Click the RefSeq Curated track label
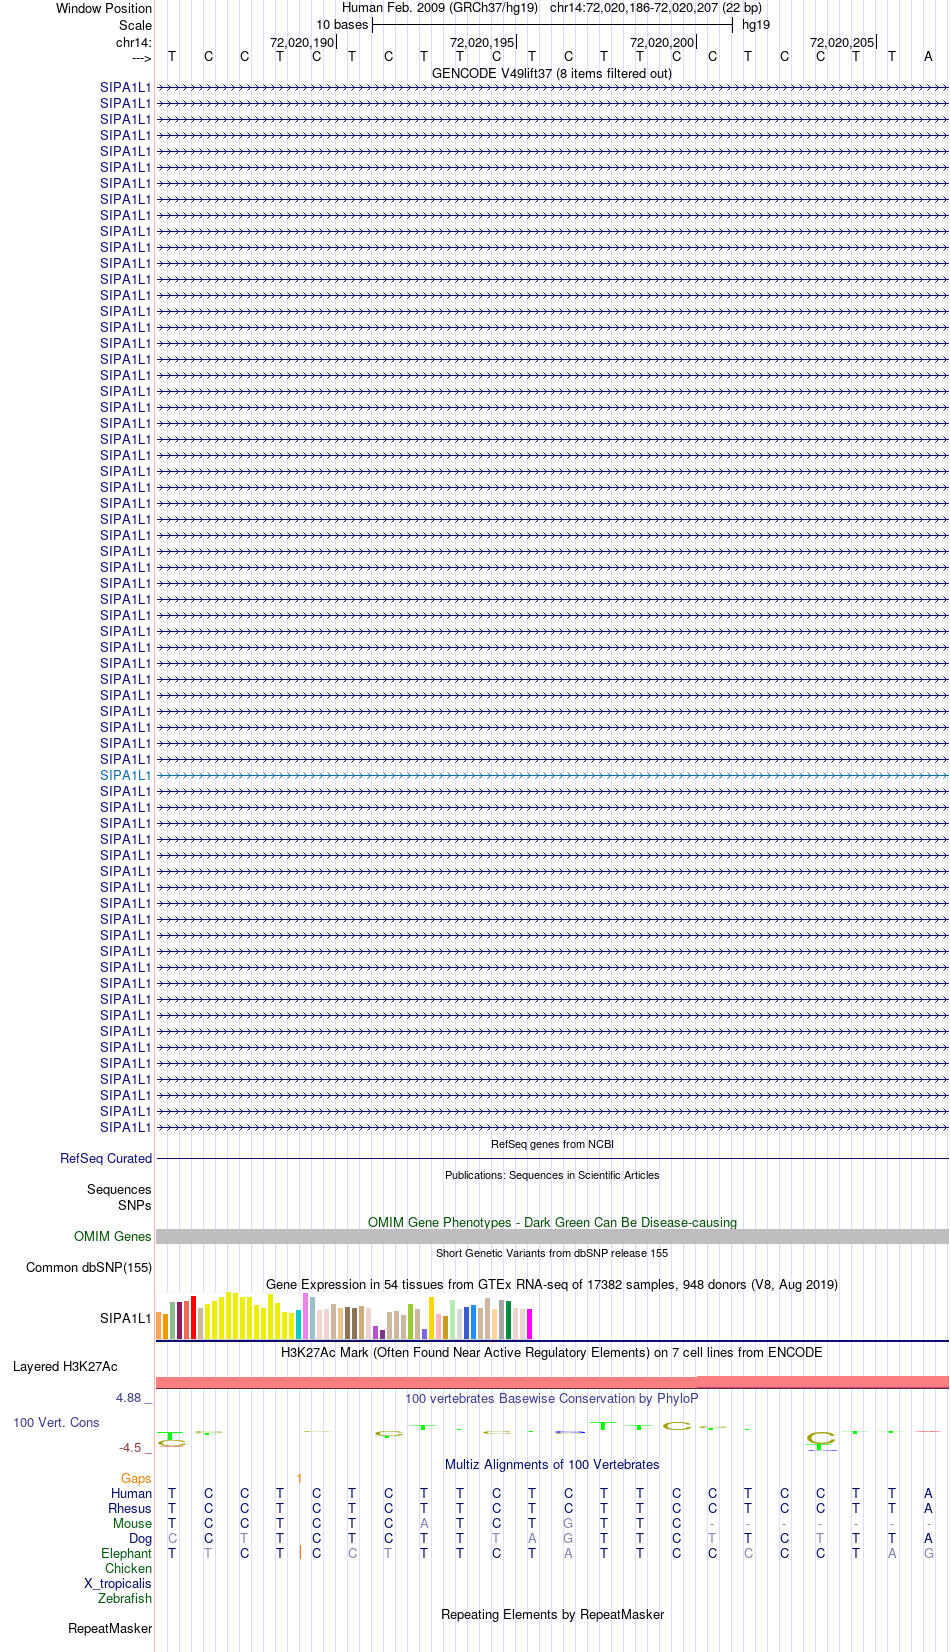950x1652 pixels. tap(106, 1158)
